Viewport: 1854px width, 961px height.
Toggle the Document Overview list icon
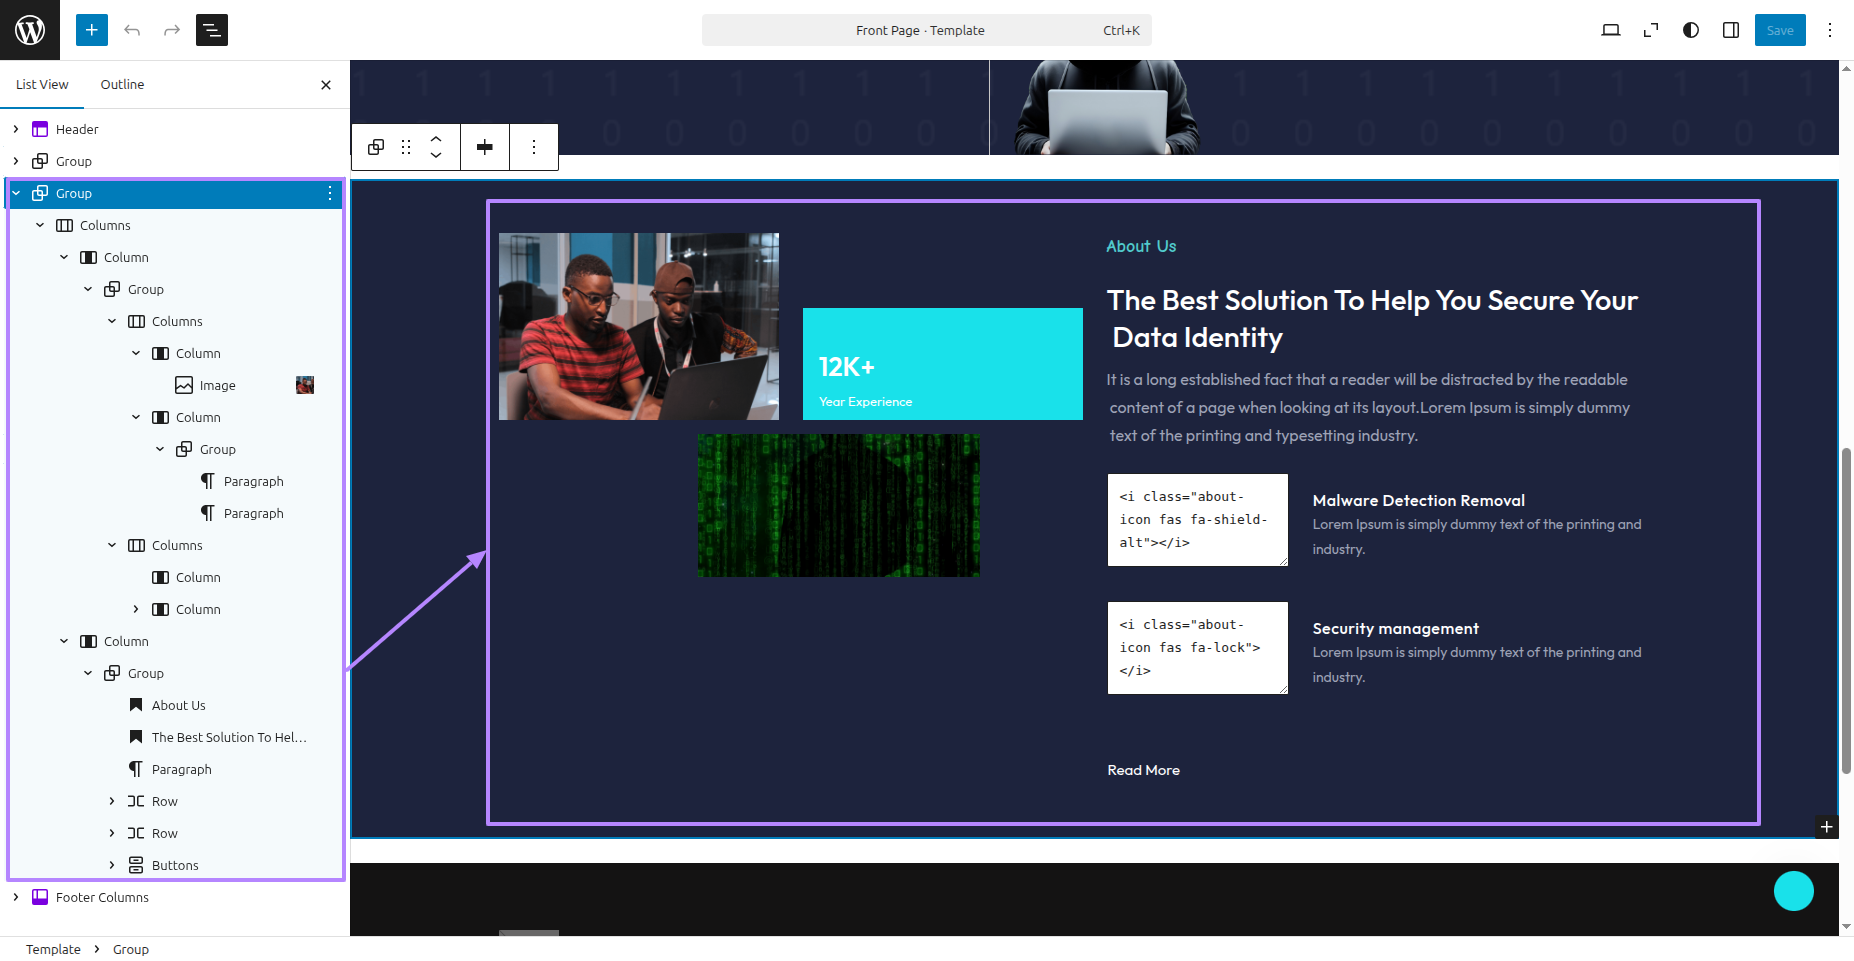[212, 30]
